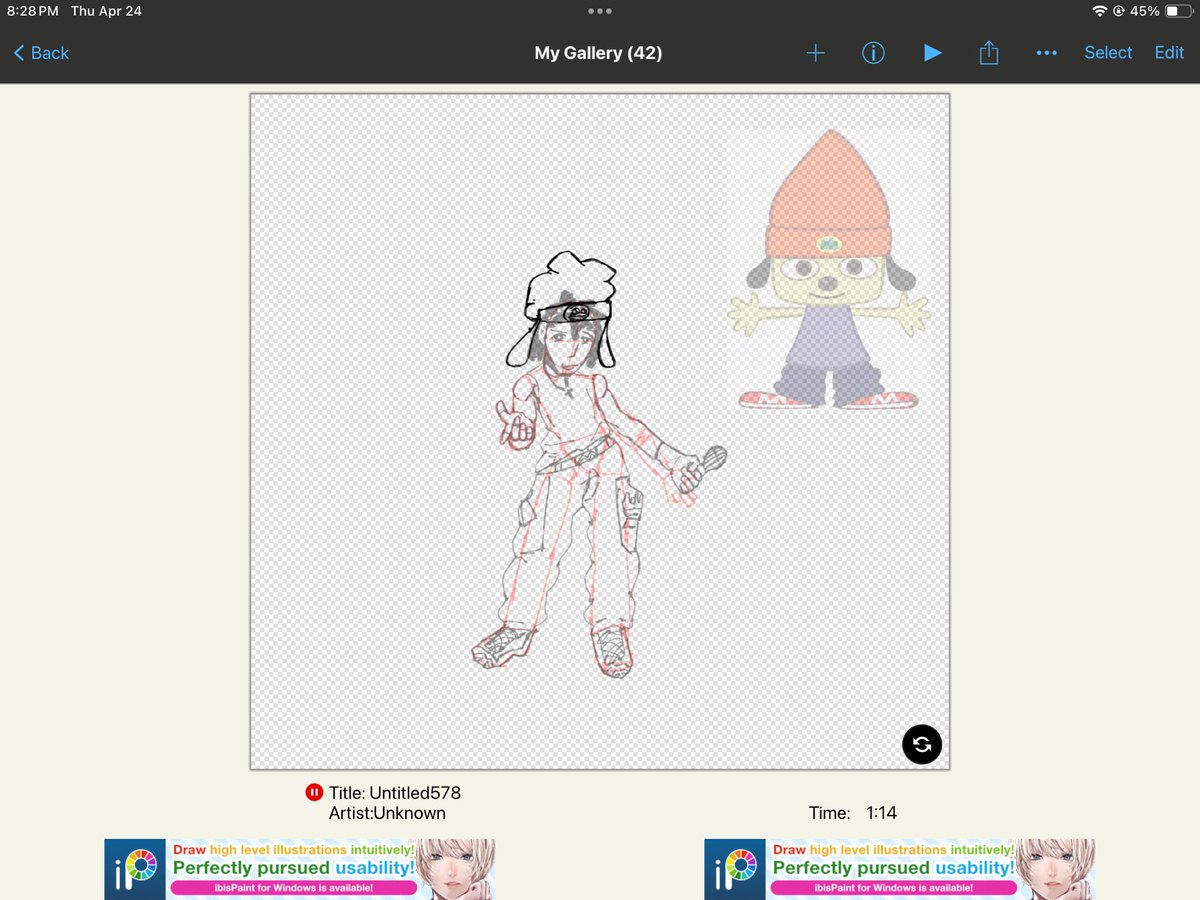Open the Untitled578 artwork preview
The height and width of the screenshot is (900, 1200).
pos(599,431)
